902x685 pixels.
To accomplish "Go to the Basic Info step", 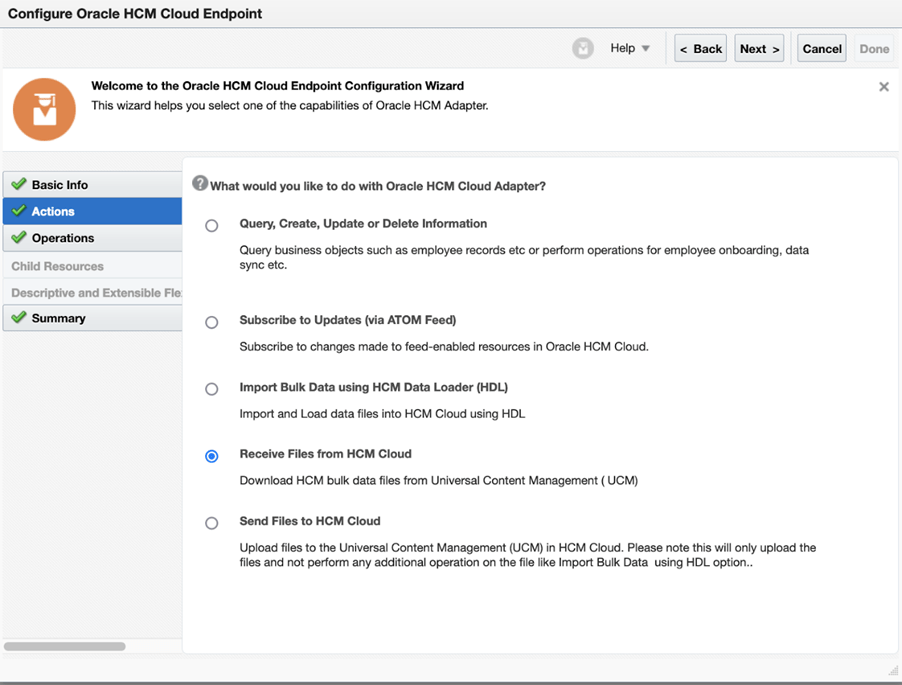I will pyautogui.click(x=60, y=185).
